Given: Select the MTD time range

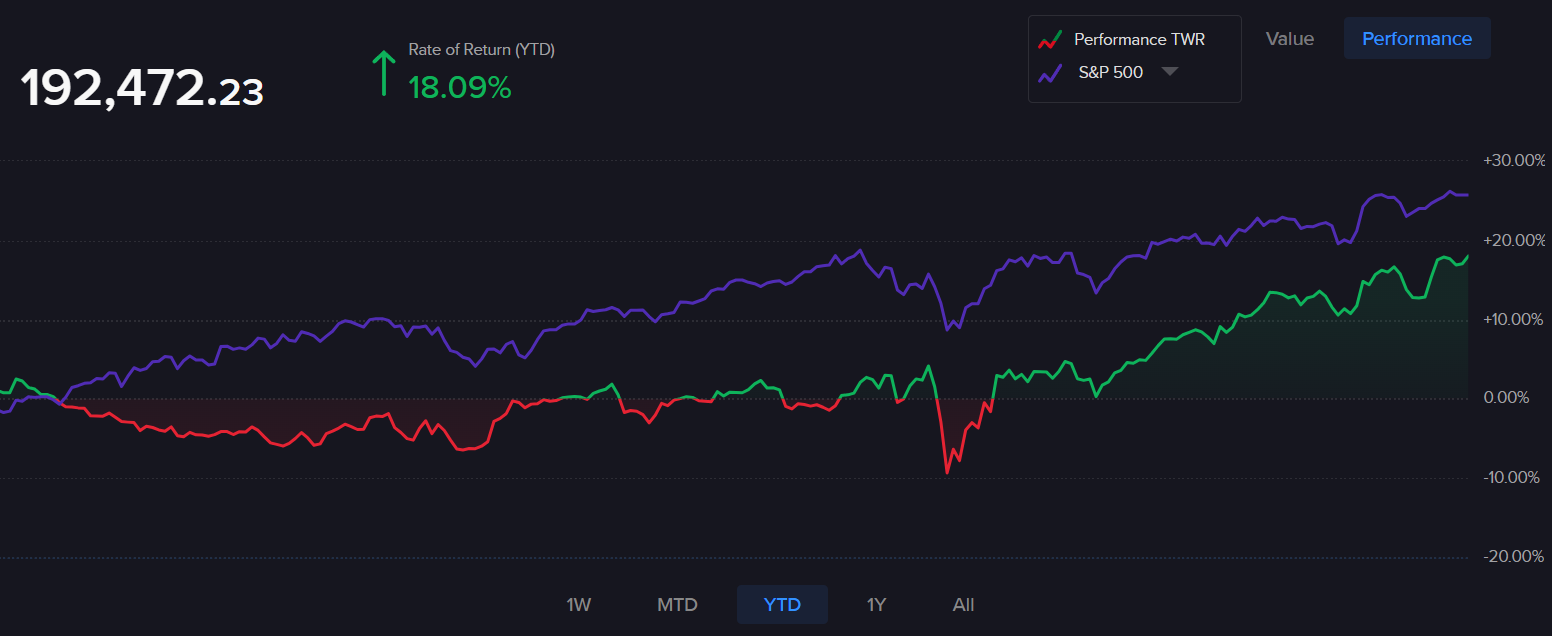Looking at the screenshot, I should pos(677,605).
